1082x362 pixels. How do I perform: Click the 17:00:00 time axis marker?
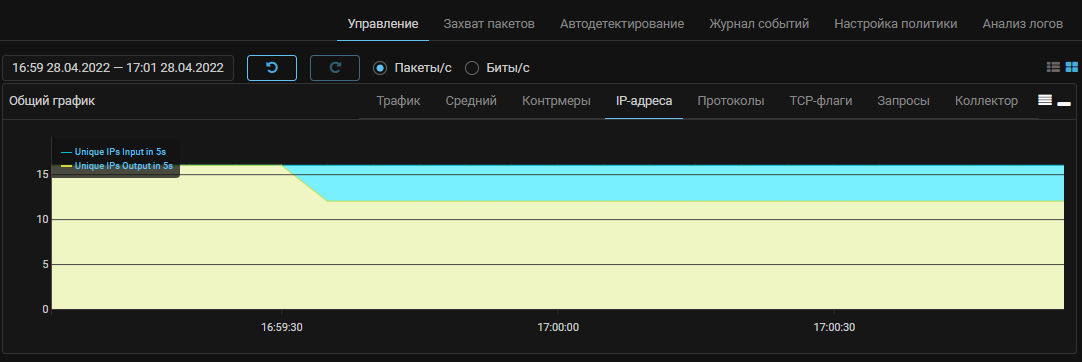click(x=558, y=328)
